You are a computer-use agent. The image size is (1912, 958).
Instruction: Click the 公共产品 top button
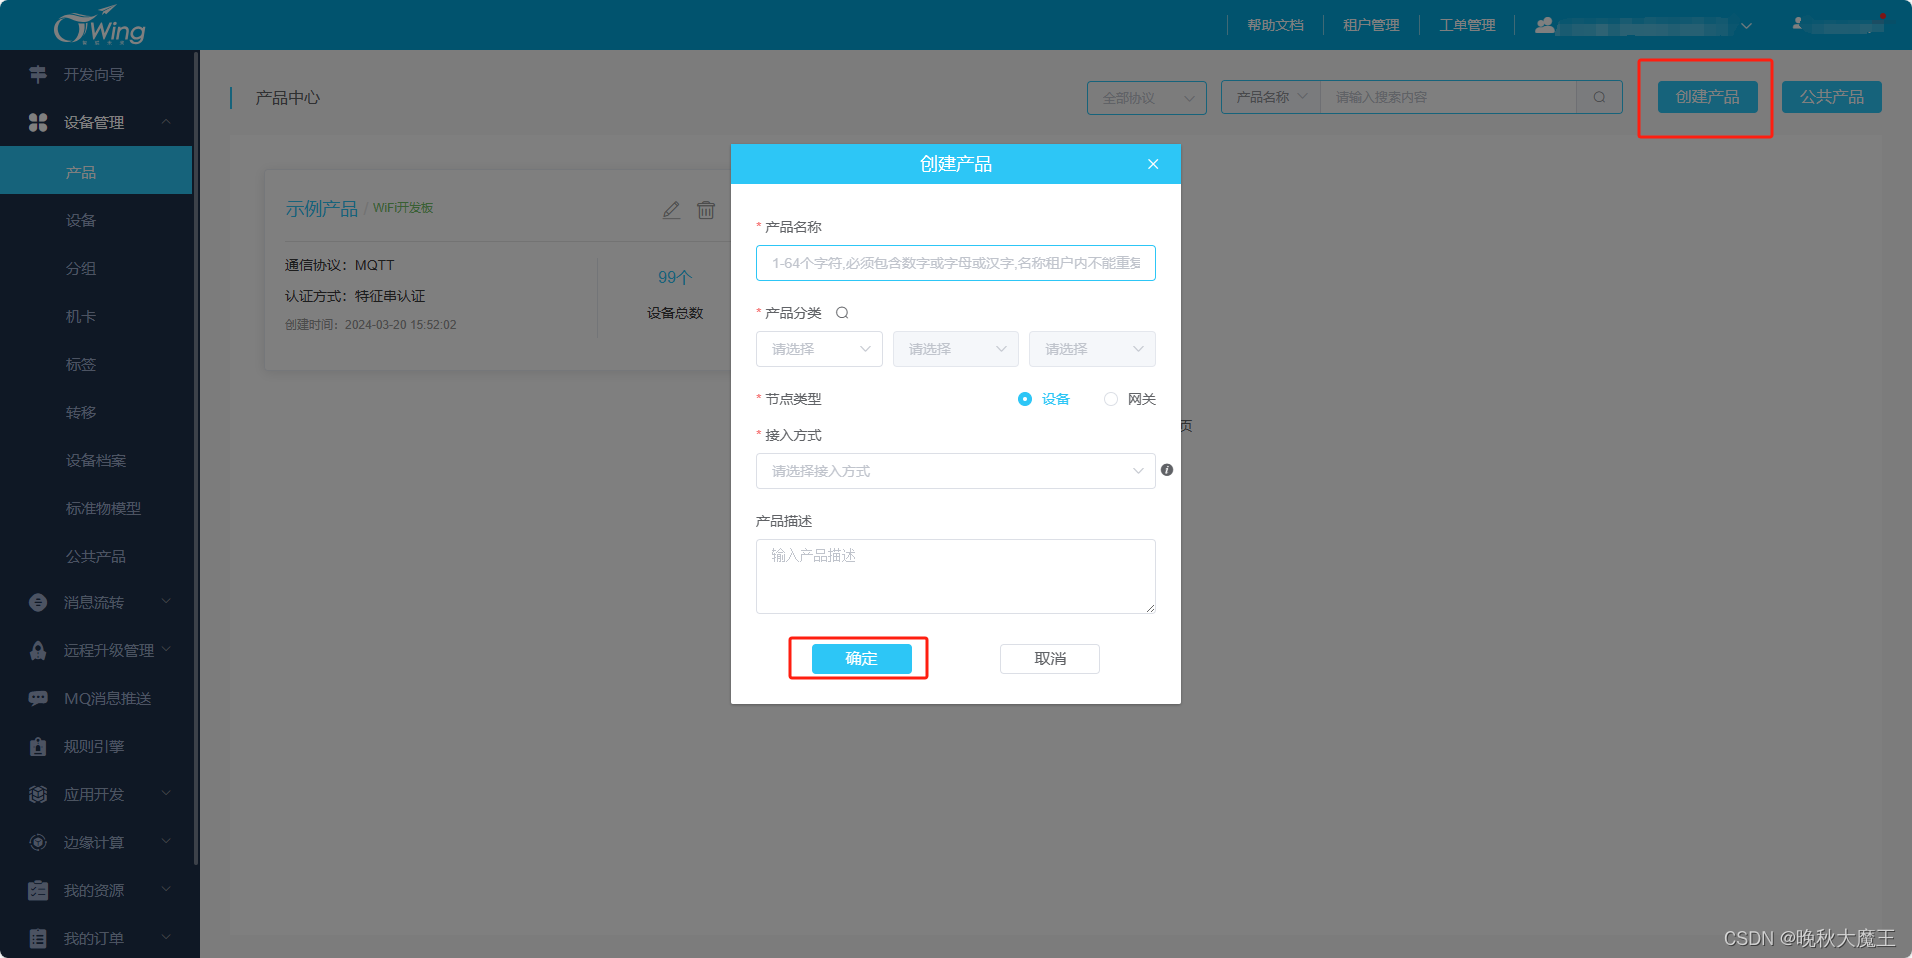(1831, 97)
